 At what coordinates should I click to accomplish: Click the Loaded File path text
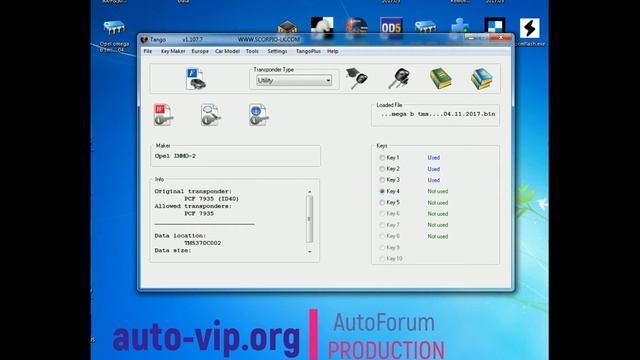tap(438, 114)
